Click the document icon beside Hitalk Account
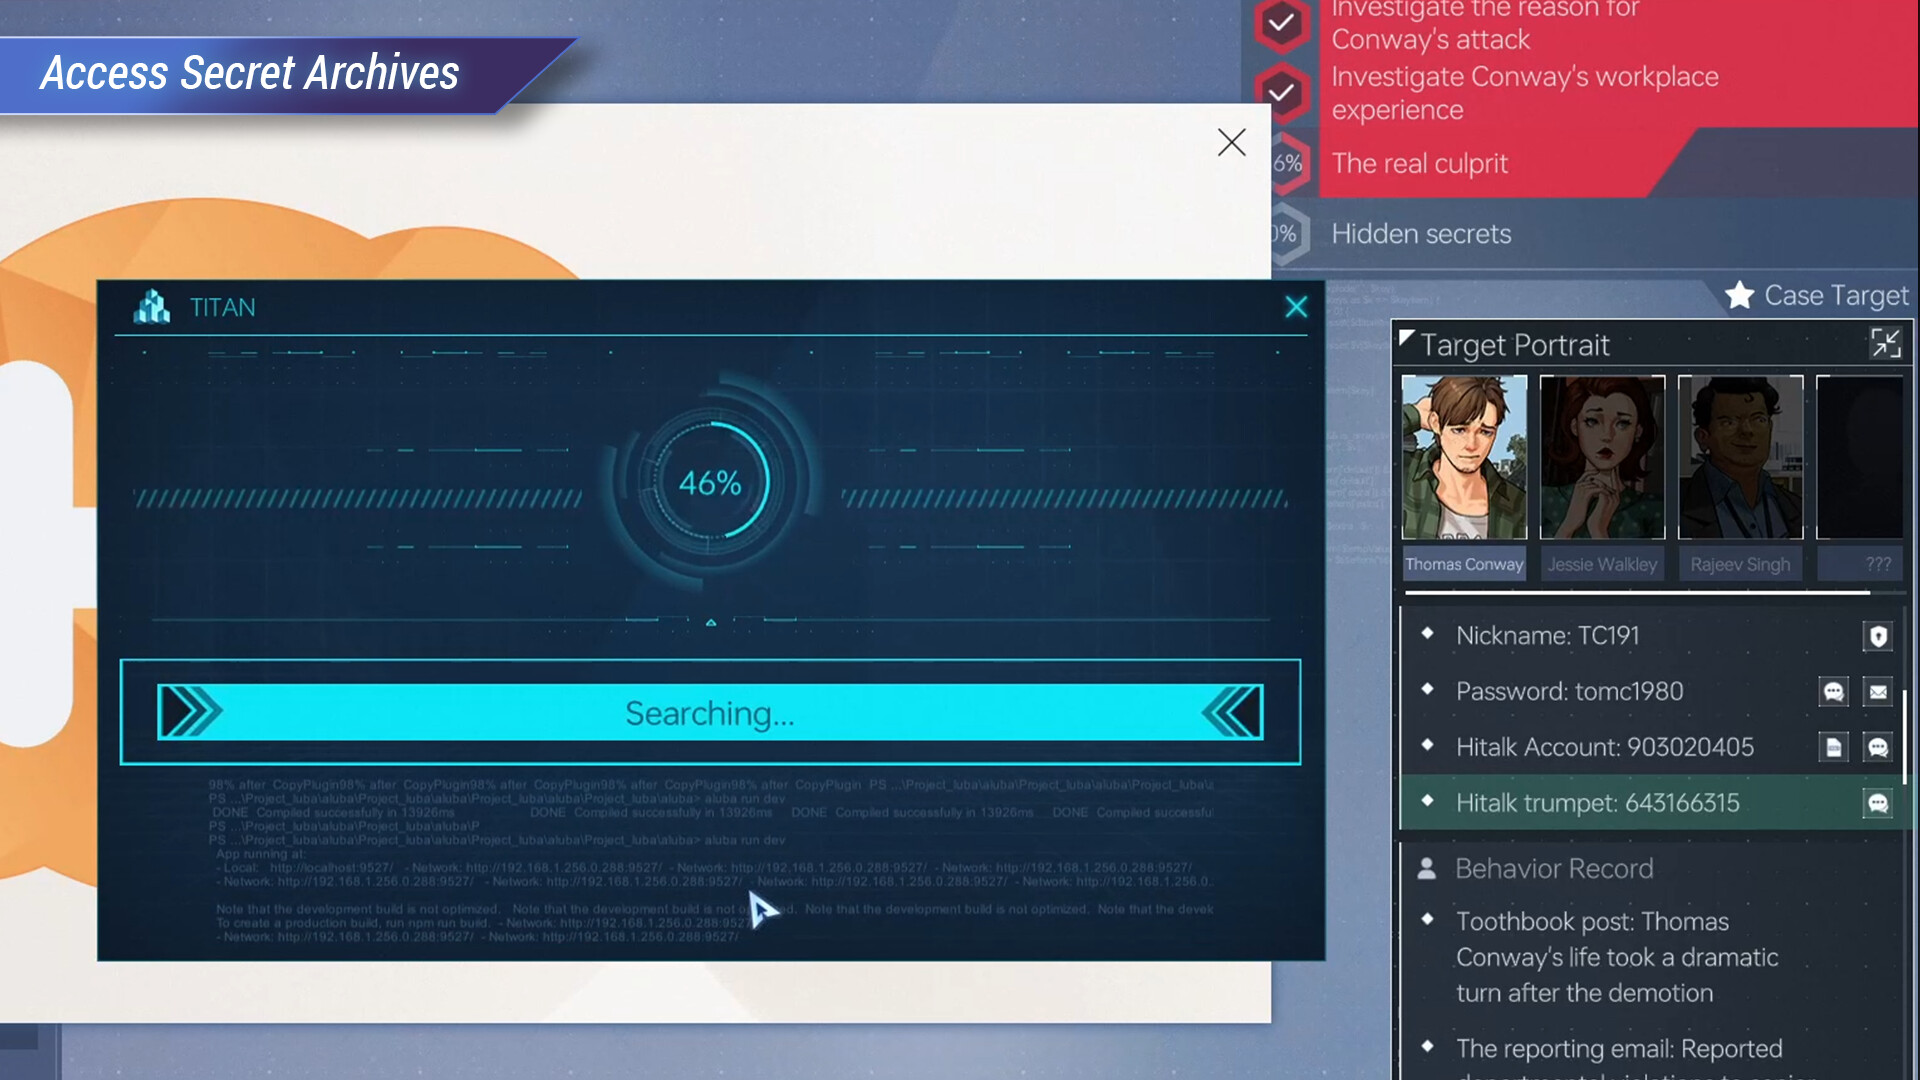 [1833, 748]
